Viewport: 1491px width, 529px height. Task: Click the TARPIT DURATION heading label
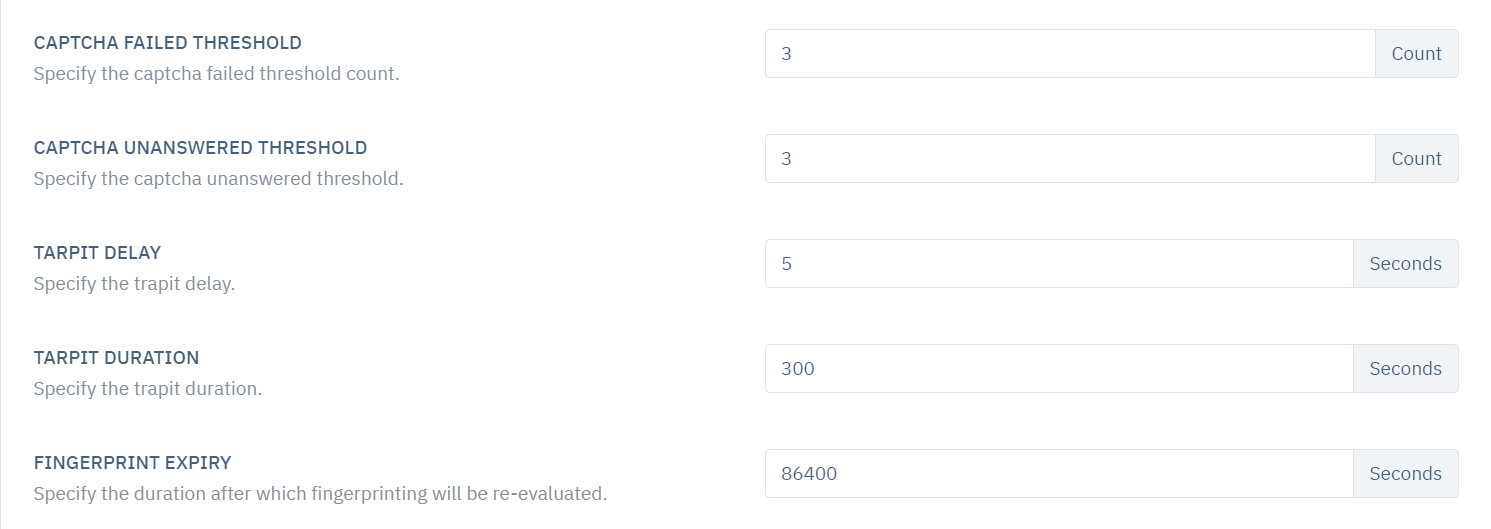pos(116,358)
